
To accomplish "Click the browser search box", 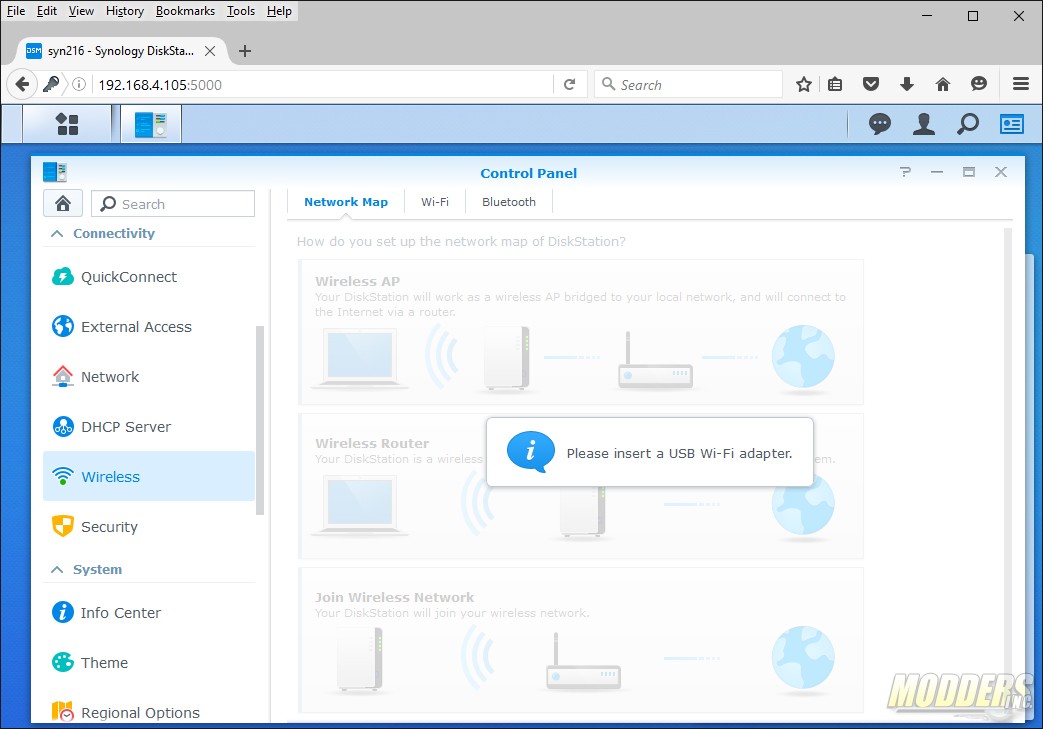I will point(688,84).
